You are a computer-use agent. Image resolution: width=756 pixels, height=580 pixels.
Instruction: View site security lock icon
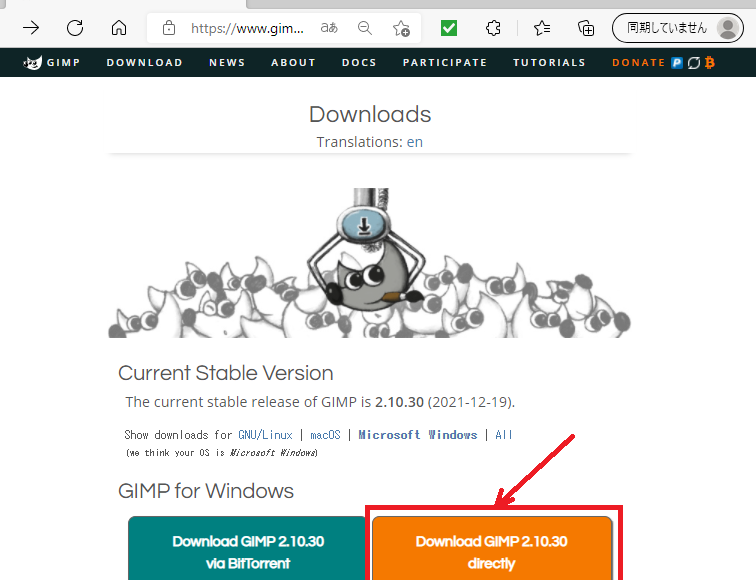pos(169,28)
